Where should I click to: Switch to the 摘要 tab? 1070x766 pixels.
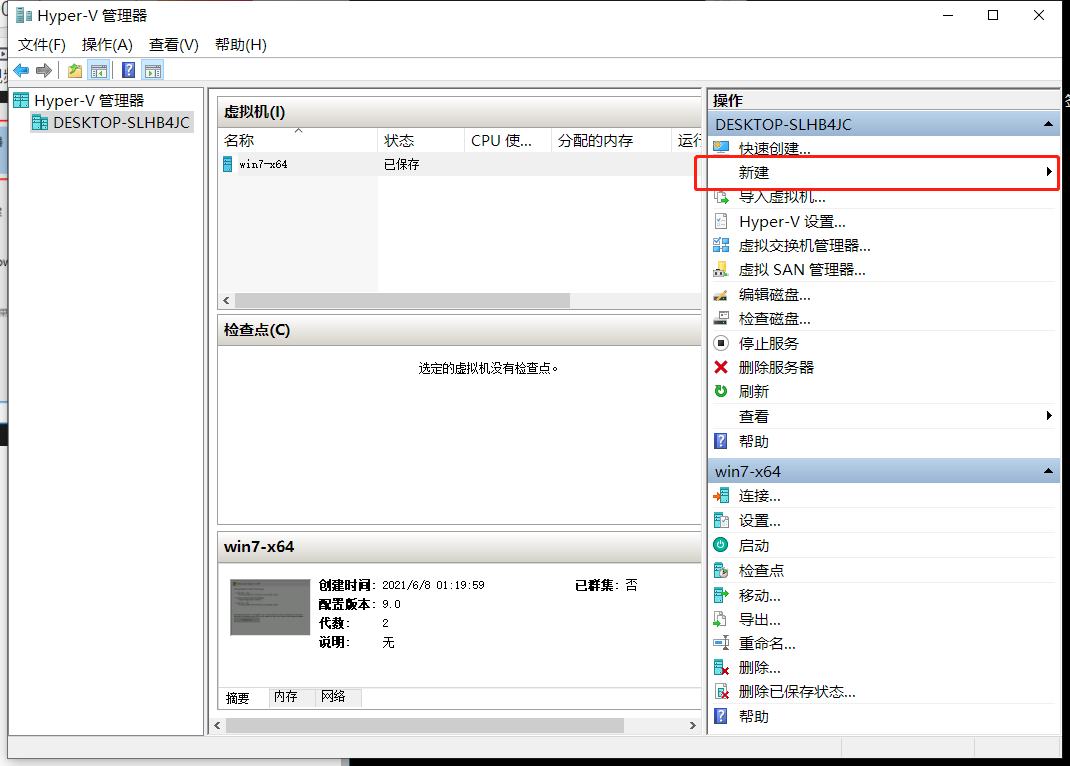(x=237, y=698)
